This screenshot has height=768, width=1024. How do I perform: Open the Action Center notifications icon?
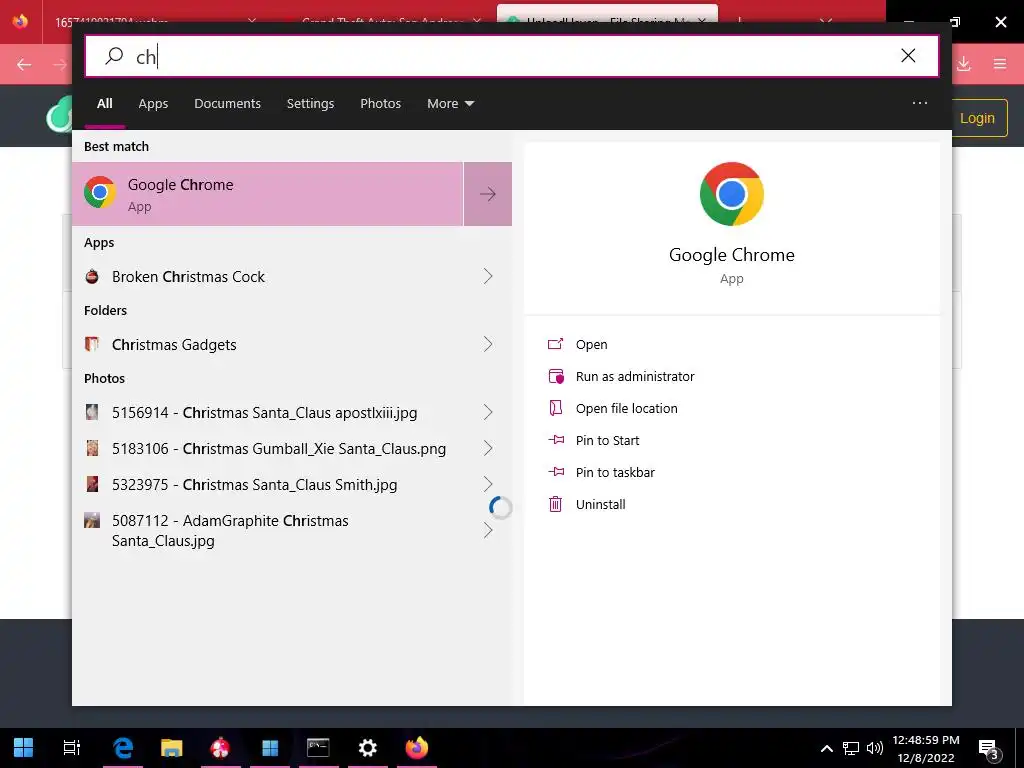pos(989,748)
